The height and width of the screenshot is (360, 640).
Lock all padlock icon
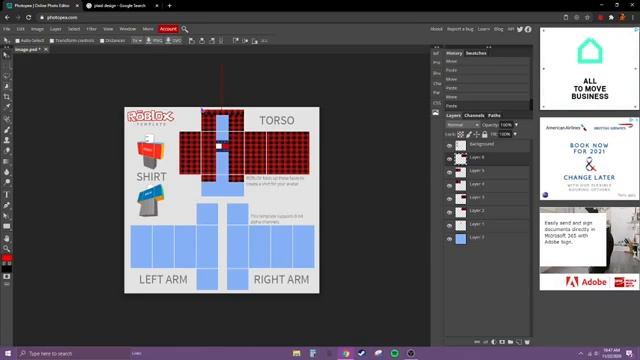(x=484, y=134)
